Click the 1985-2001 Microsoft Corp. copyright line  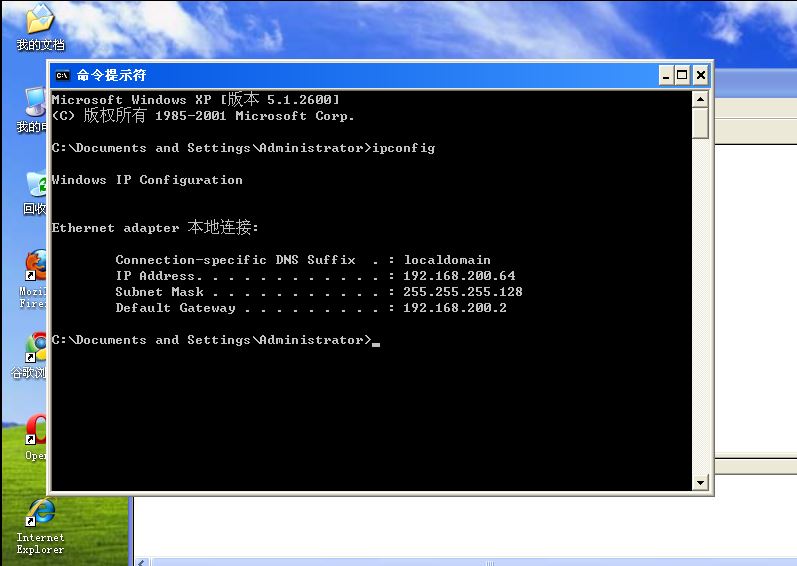tap(203, 115)
